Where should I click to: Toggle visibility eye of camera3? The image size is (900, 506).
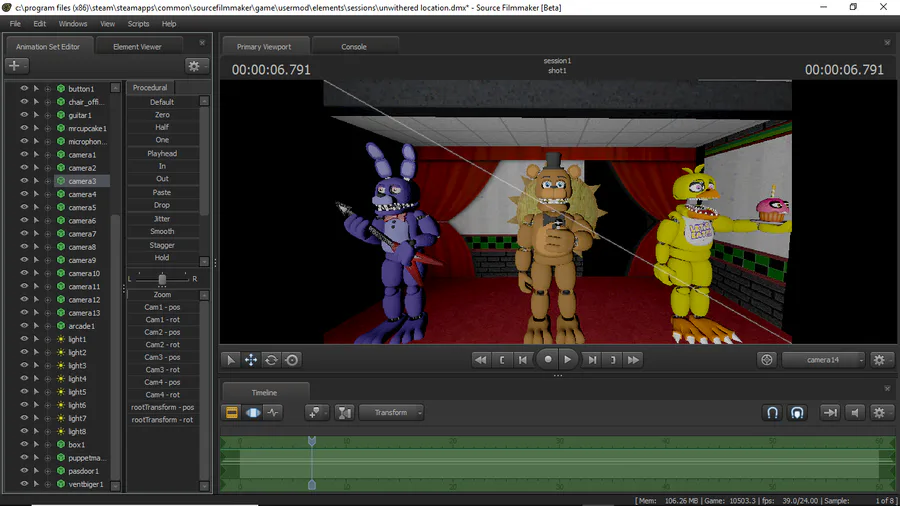pyautogui.click(x=24, y=180)
